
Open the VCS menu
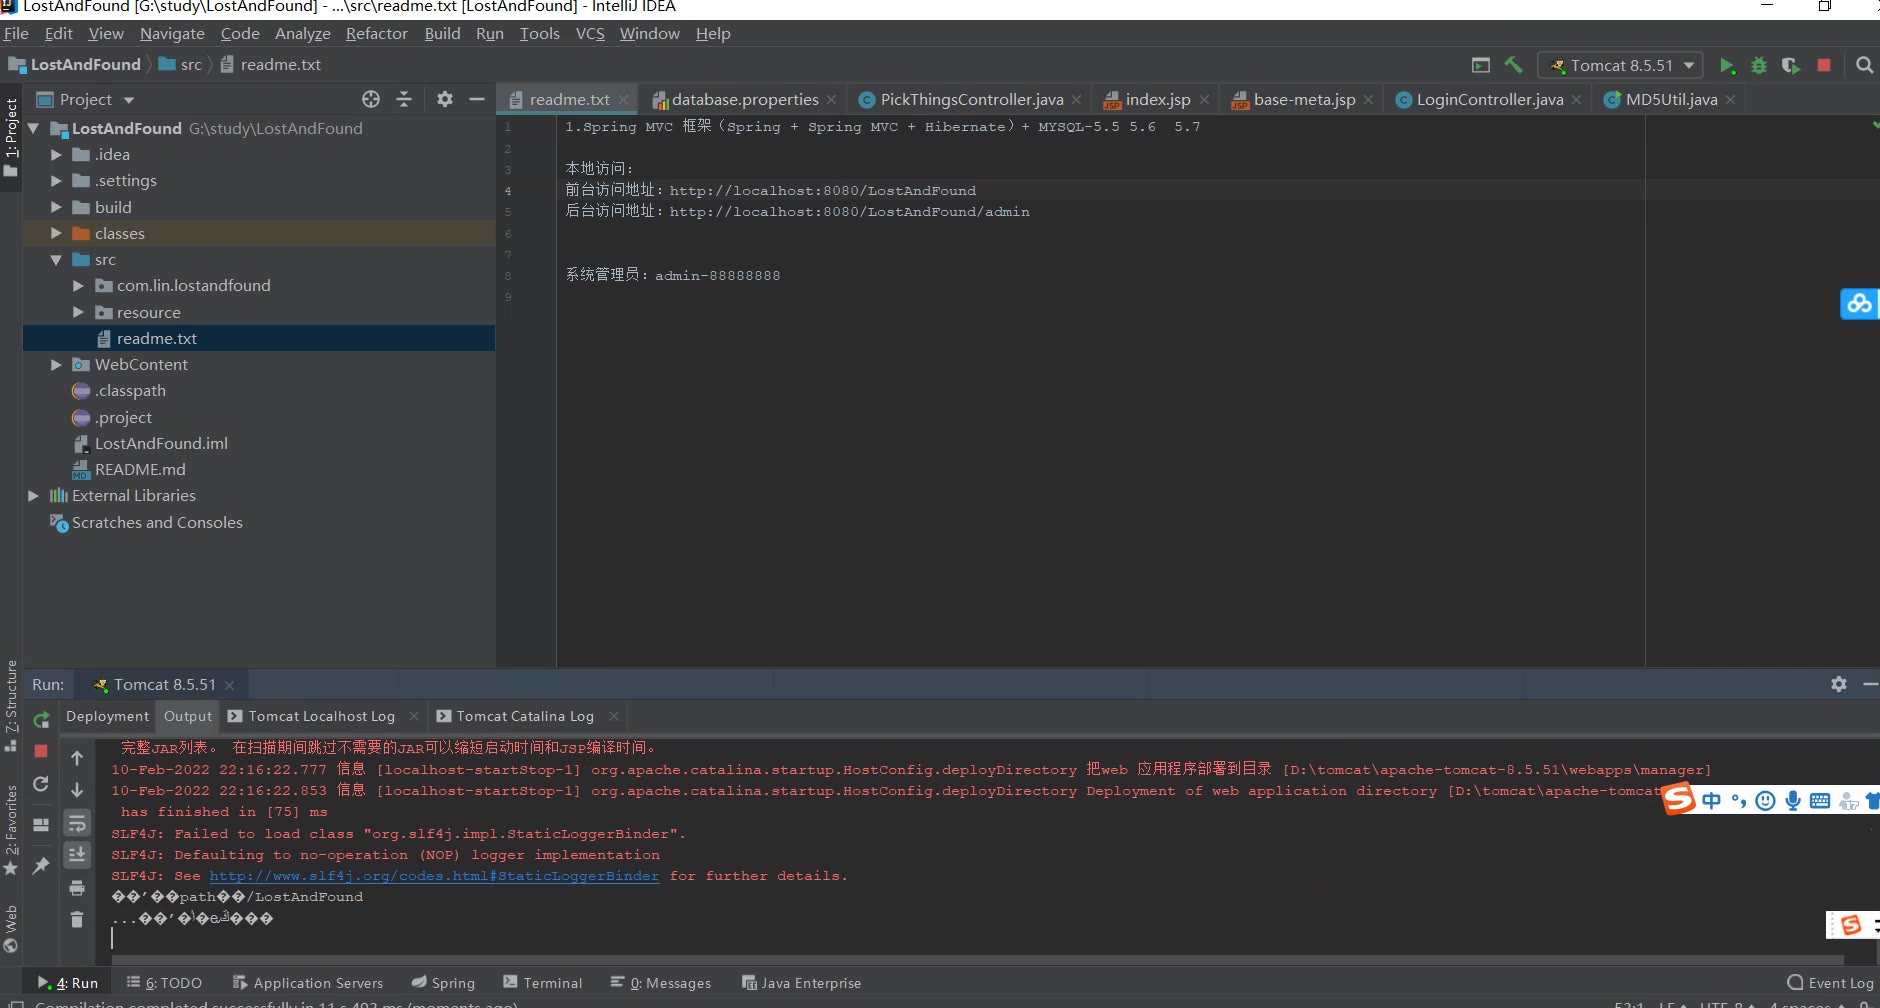pos(590,33)
